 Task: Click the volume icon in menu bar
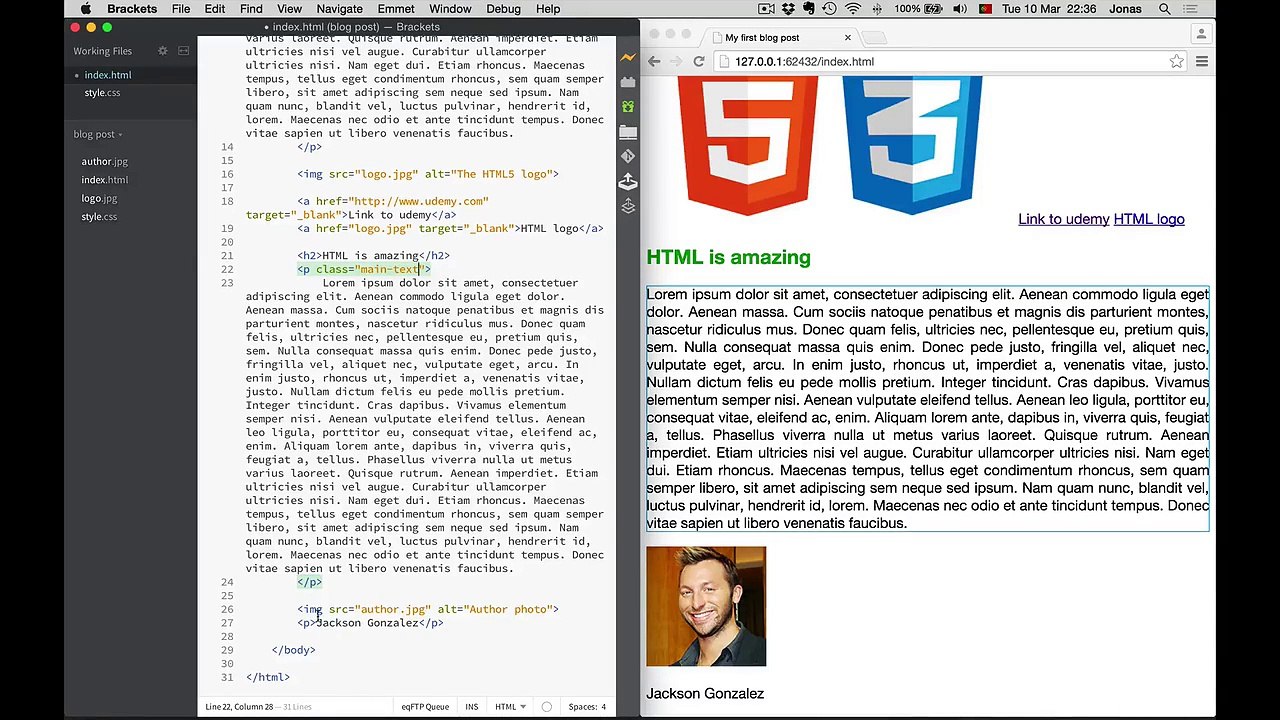click(x=960, y=9)
